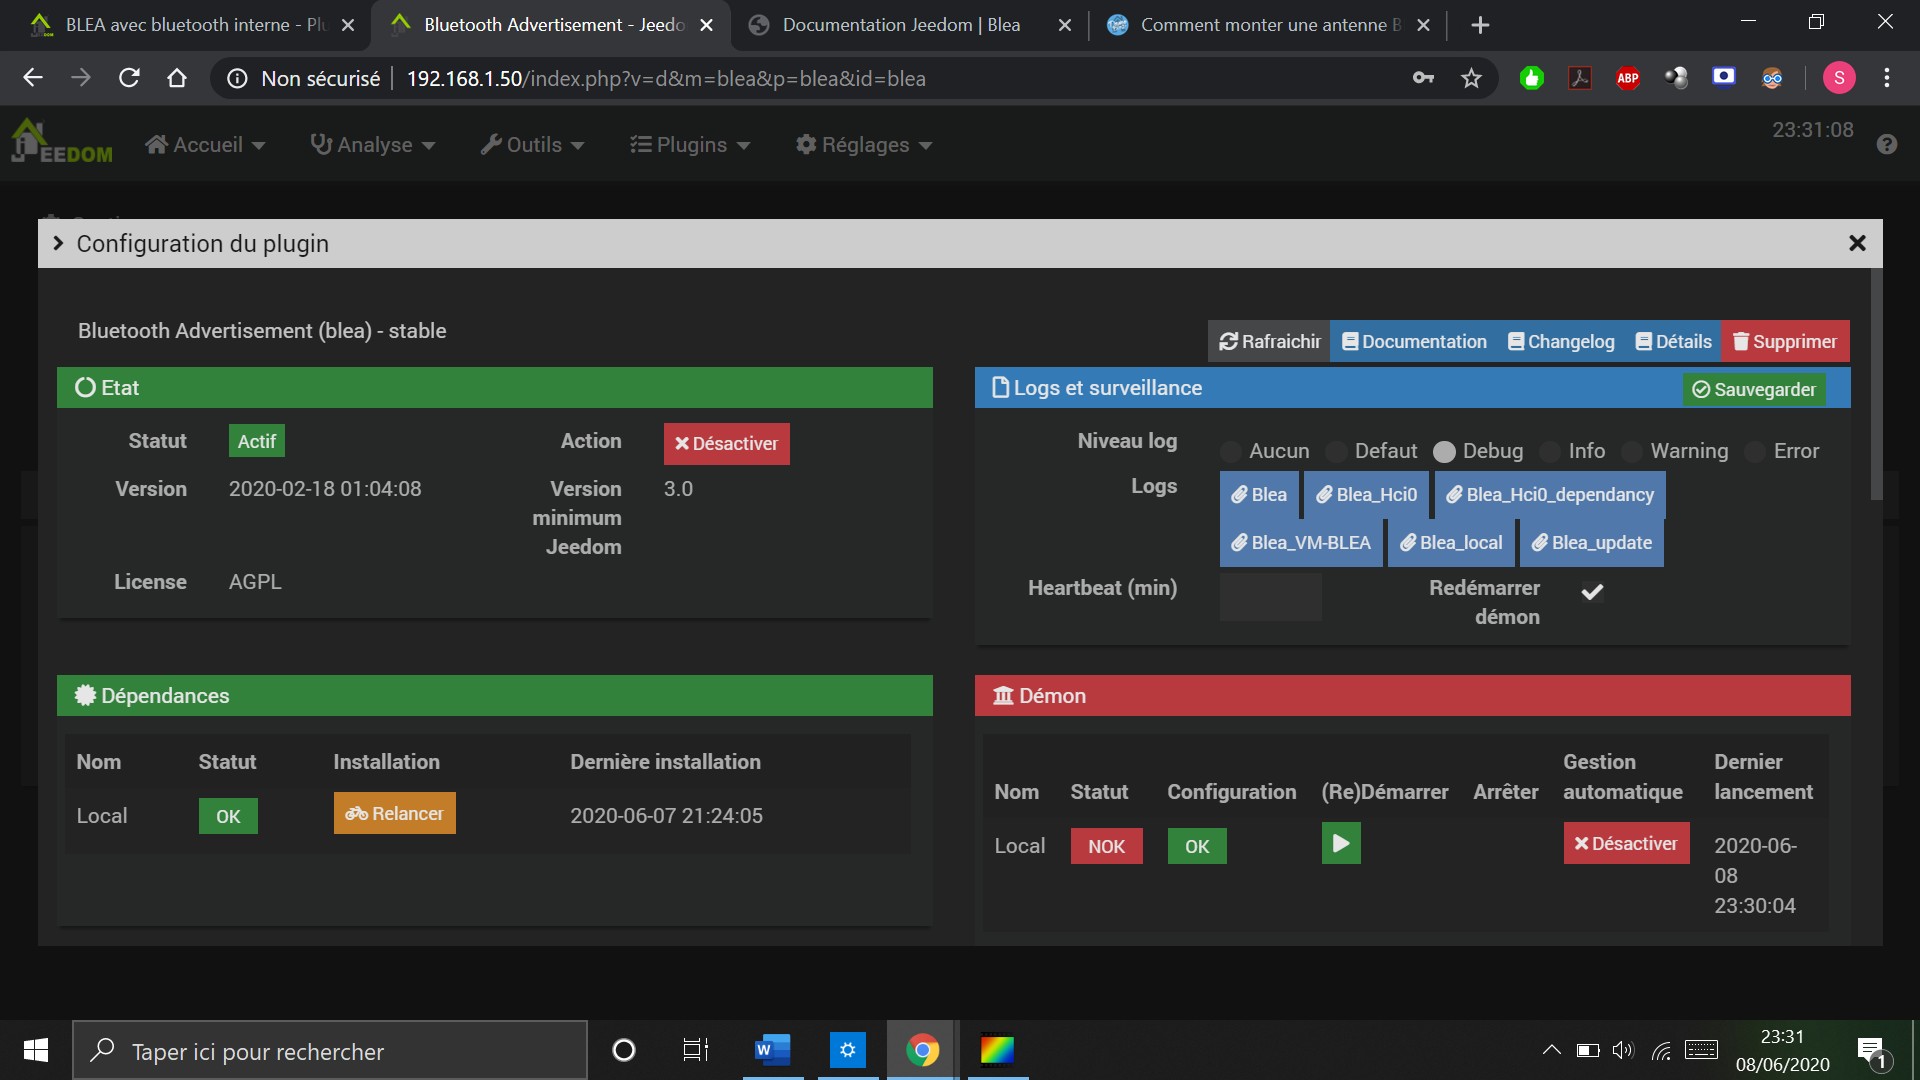Disable the plugin with Désactiver in Etat
This screenshot has width=1920, height=1080.
coord(726,443)
